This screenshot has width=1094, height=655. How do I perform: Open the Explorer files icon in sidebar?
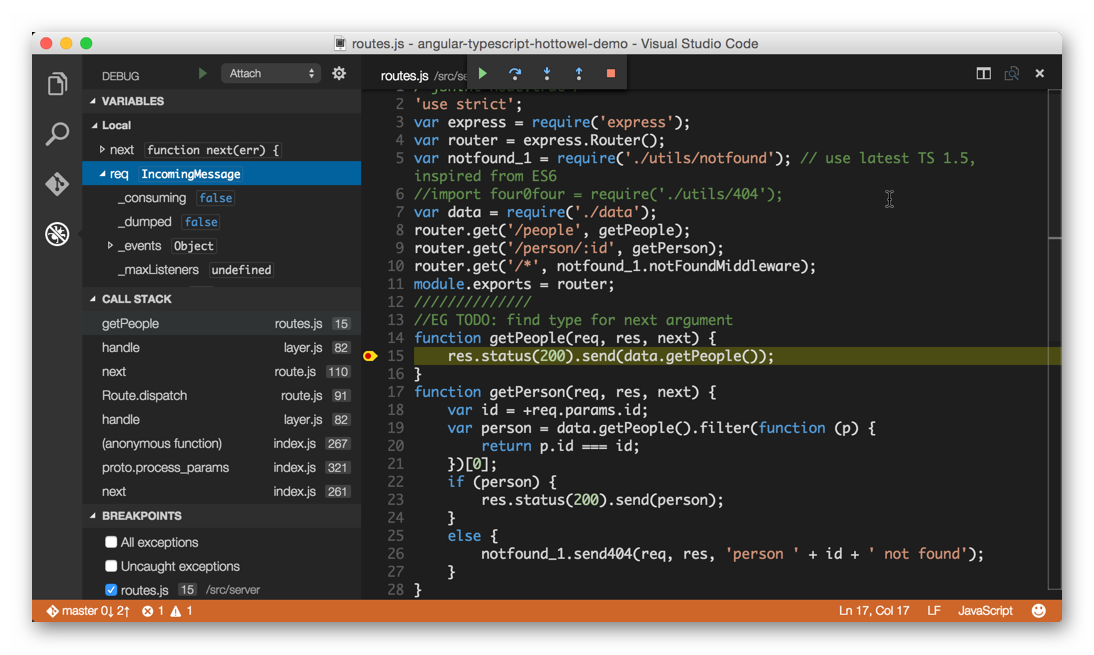57,85
